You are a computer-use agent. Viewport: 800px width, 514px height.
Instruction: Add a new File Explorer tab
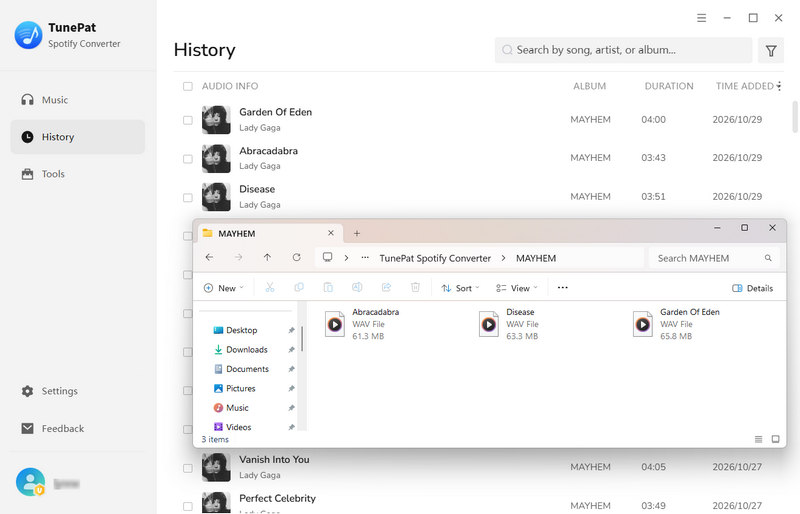pos(357,233)
